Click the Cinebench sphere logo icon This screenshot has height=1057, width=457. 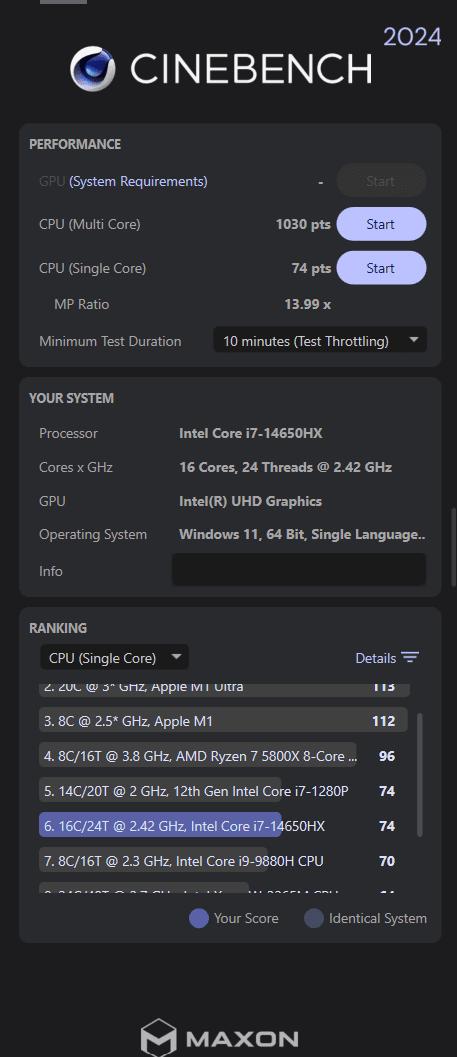point(93,69)
